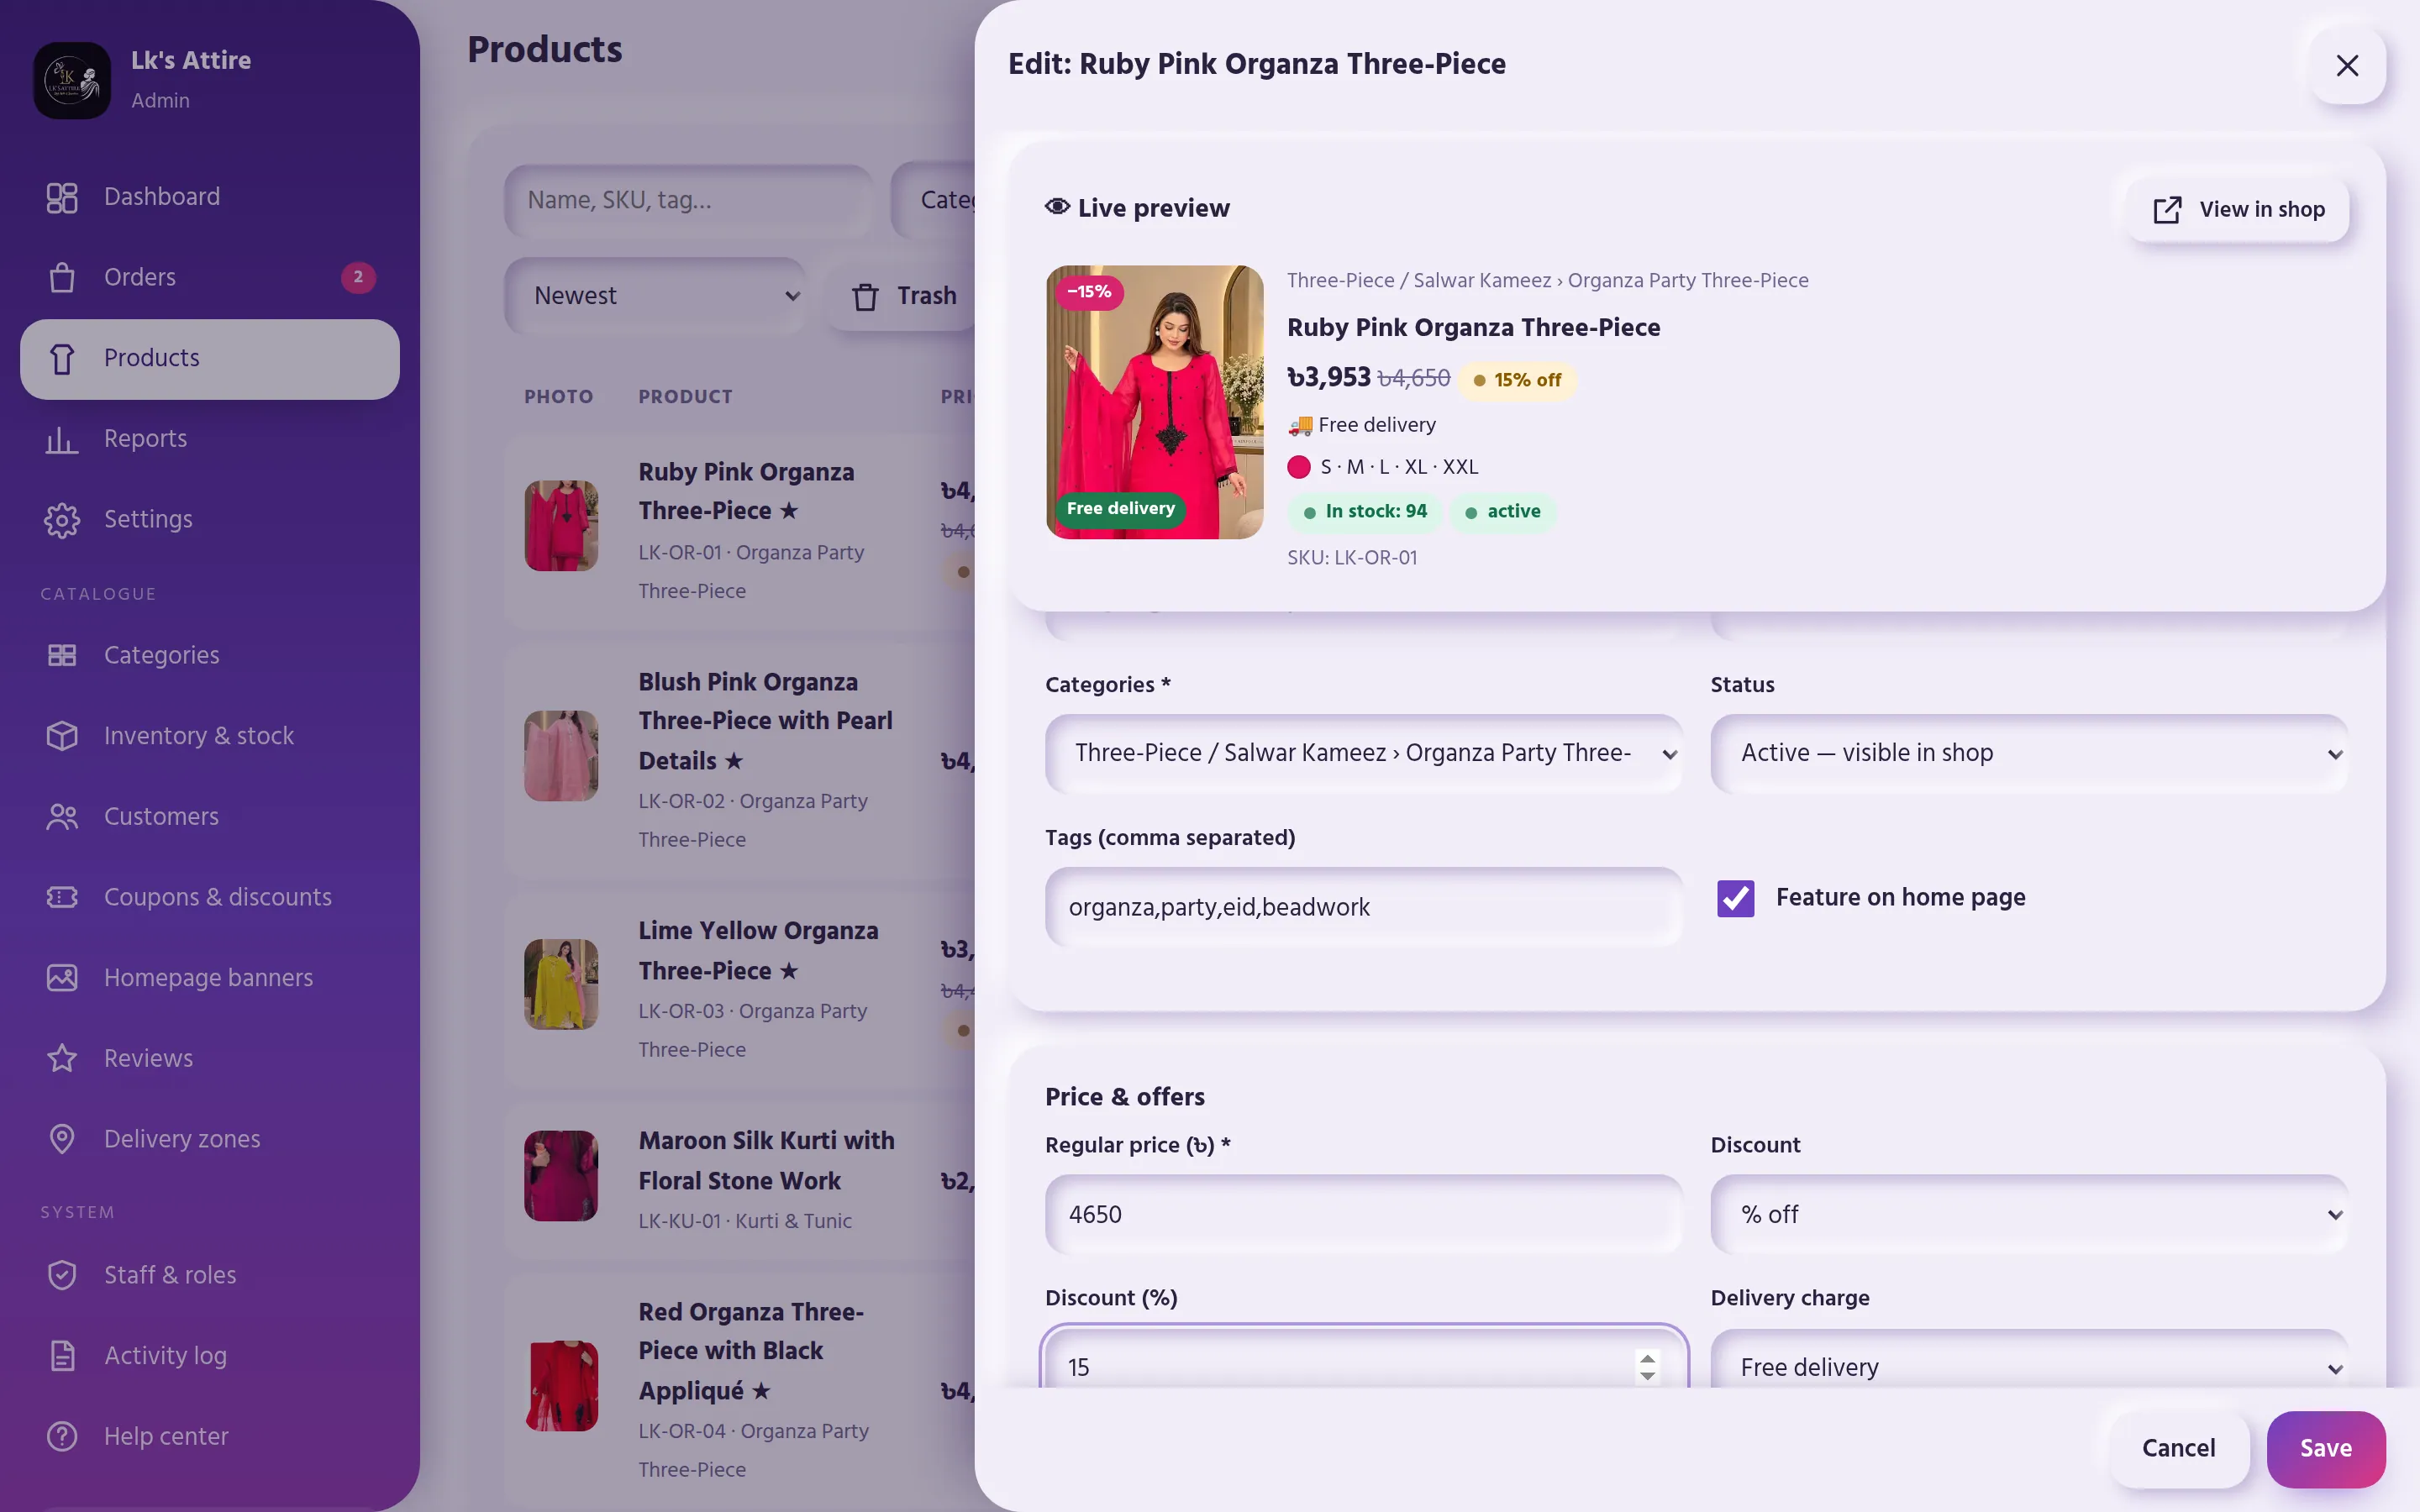Open the Discount type dropdown showing % off
Screen dimensions: 2420x1512
tap(2029, 1215)
